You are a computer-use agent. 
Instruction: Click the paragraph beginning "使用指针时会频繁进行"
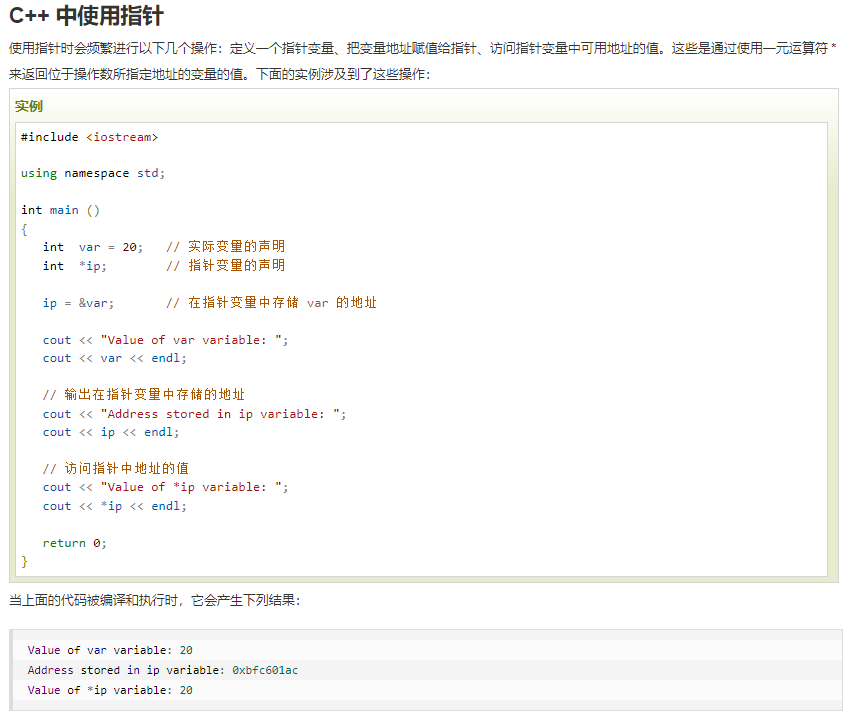(x=423, y=61)
